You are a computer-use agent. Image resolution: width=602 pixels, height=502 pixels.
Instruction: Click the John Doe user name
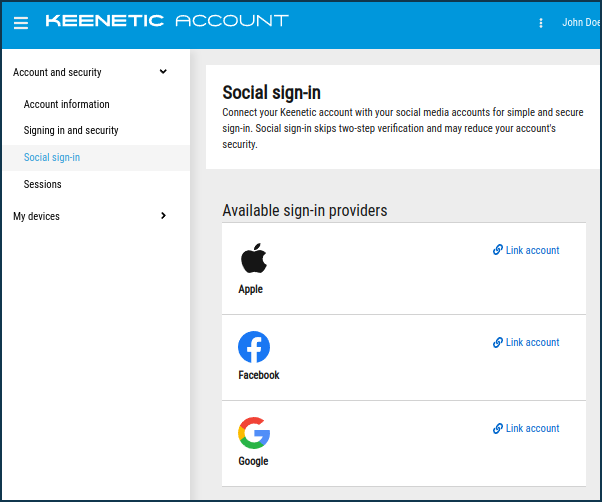[x=580, y=22]
